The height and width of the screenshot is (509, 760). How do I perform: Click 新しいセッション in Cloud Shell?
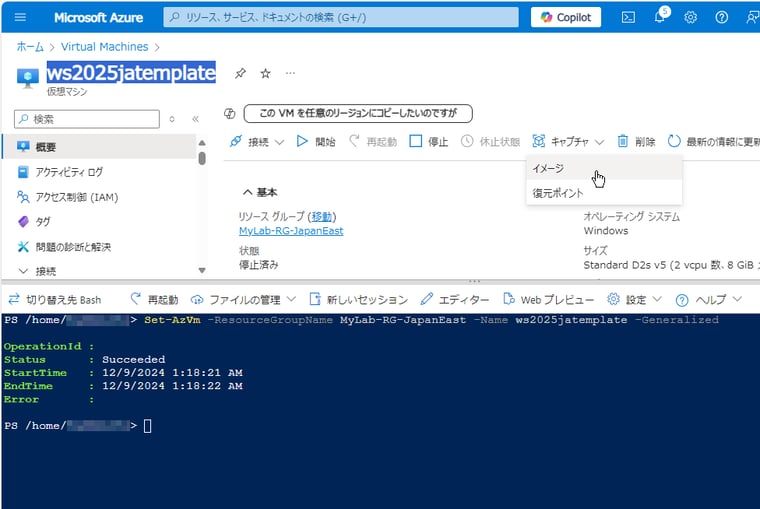tap(359, 300)
